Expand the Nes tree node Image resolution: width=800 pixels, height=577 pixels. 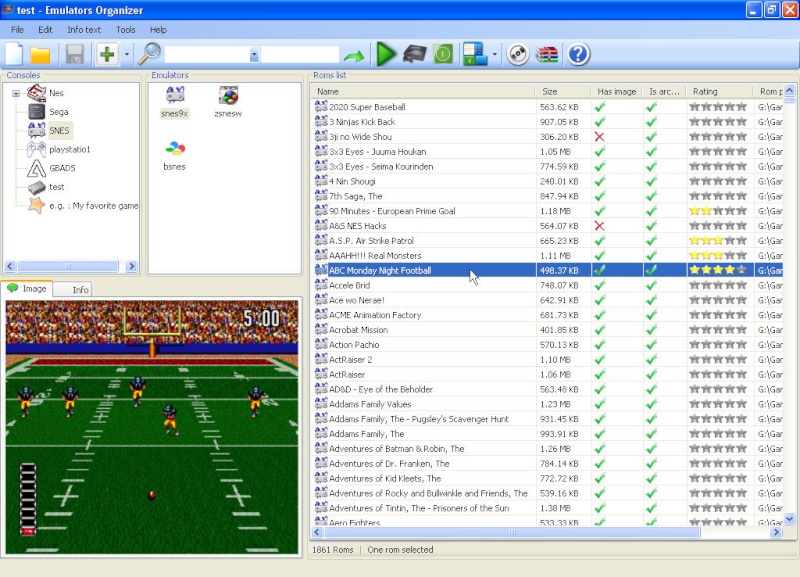click(16, 93)
